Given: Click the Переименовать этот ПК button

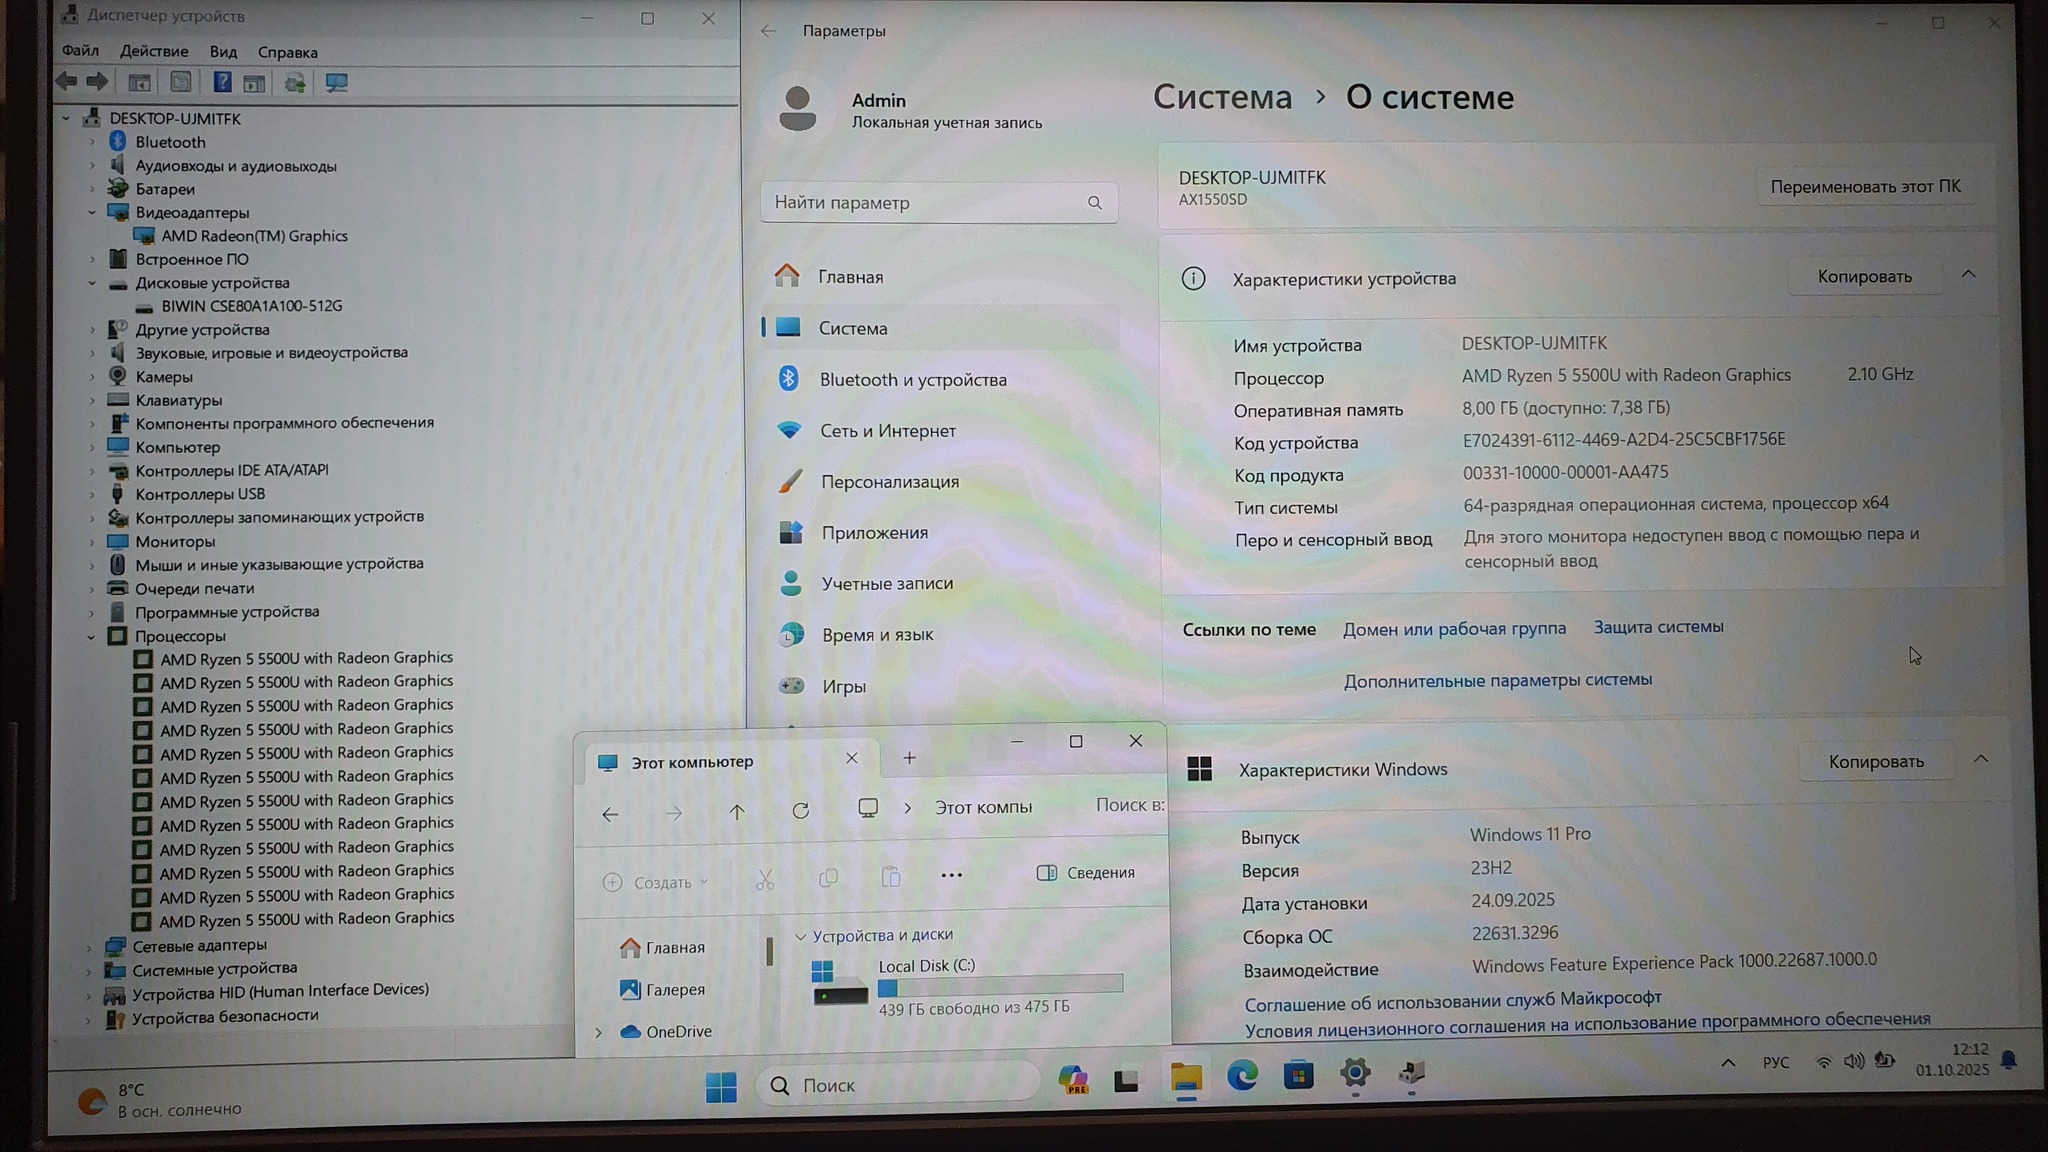Looking at the screenshot, I should [x=1865, y=187].
